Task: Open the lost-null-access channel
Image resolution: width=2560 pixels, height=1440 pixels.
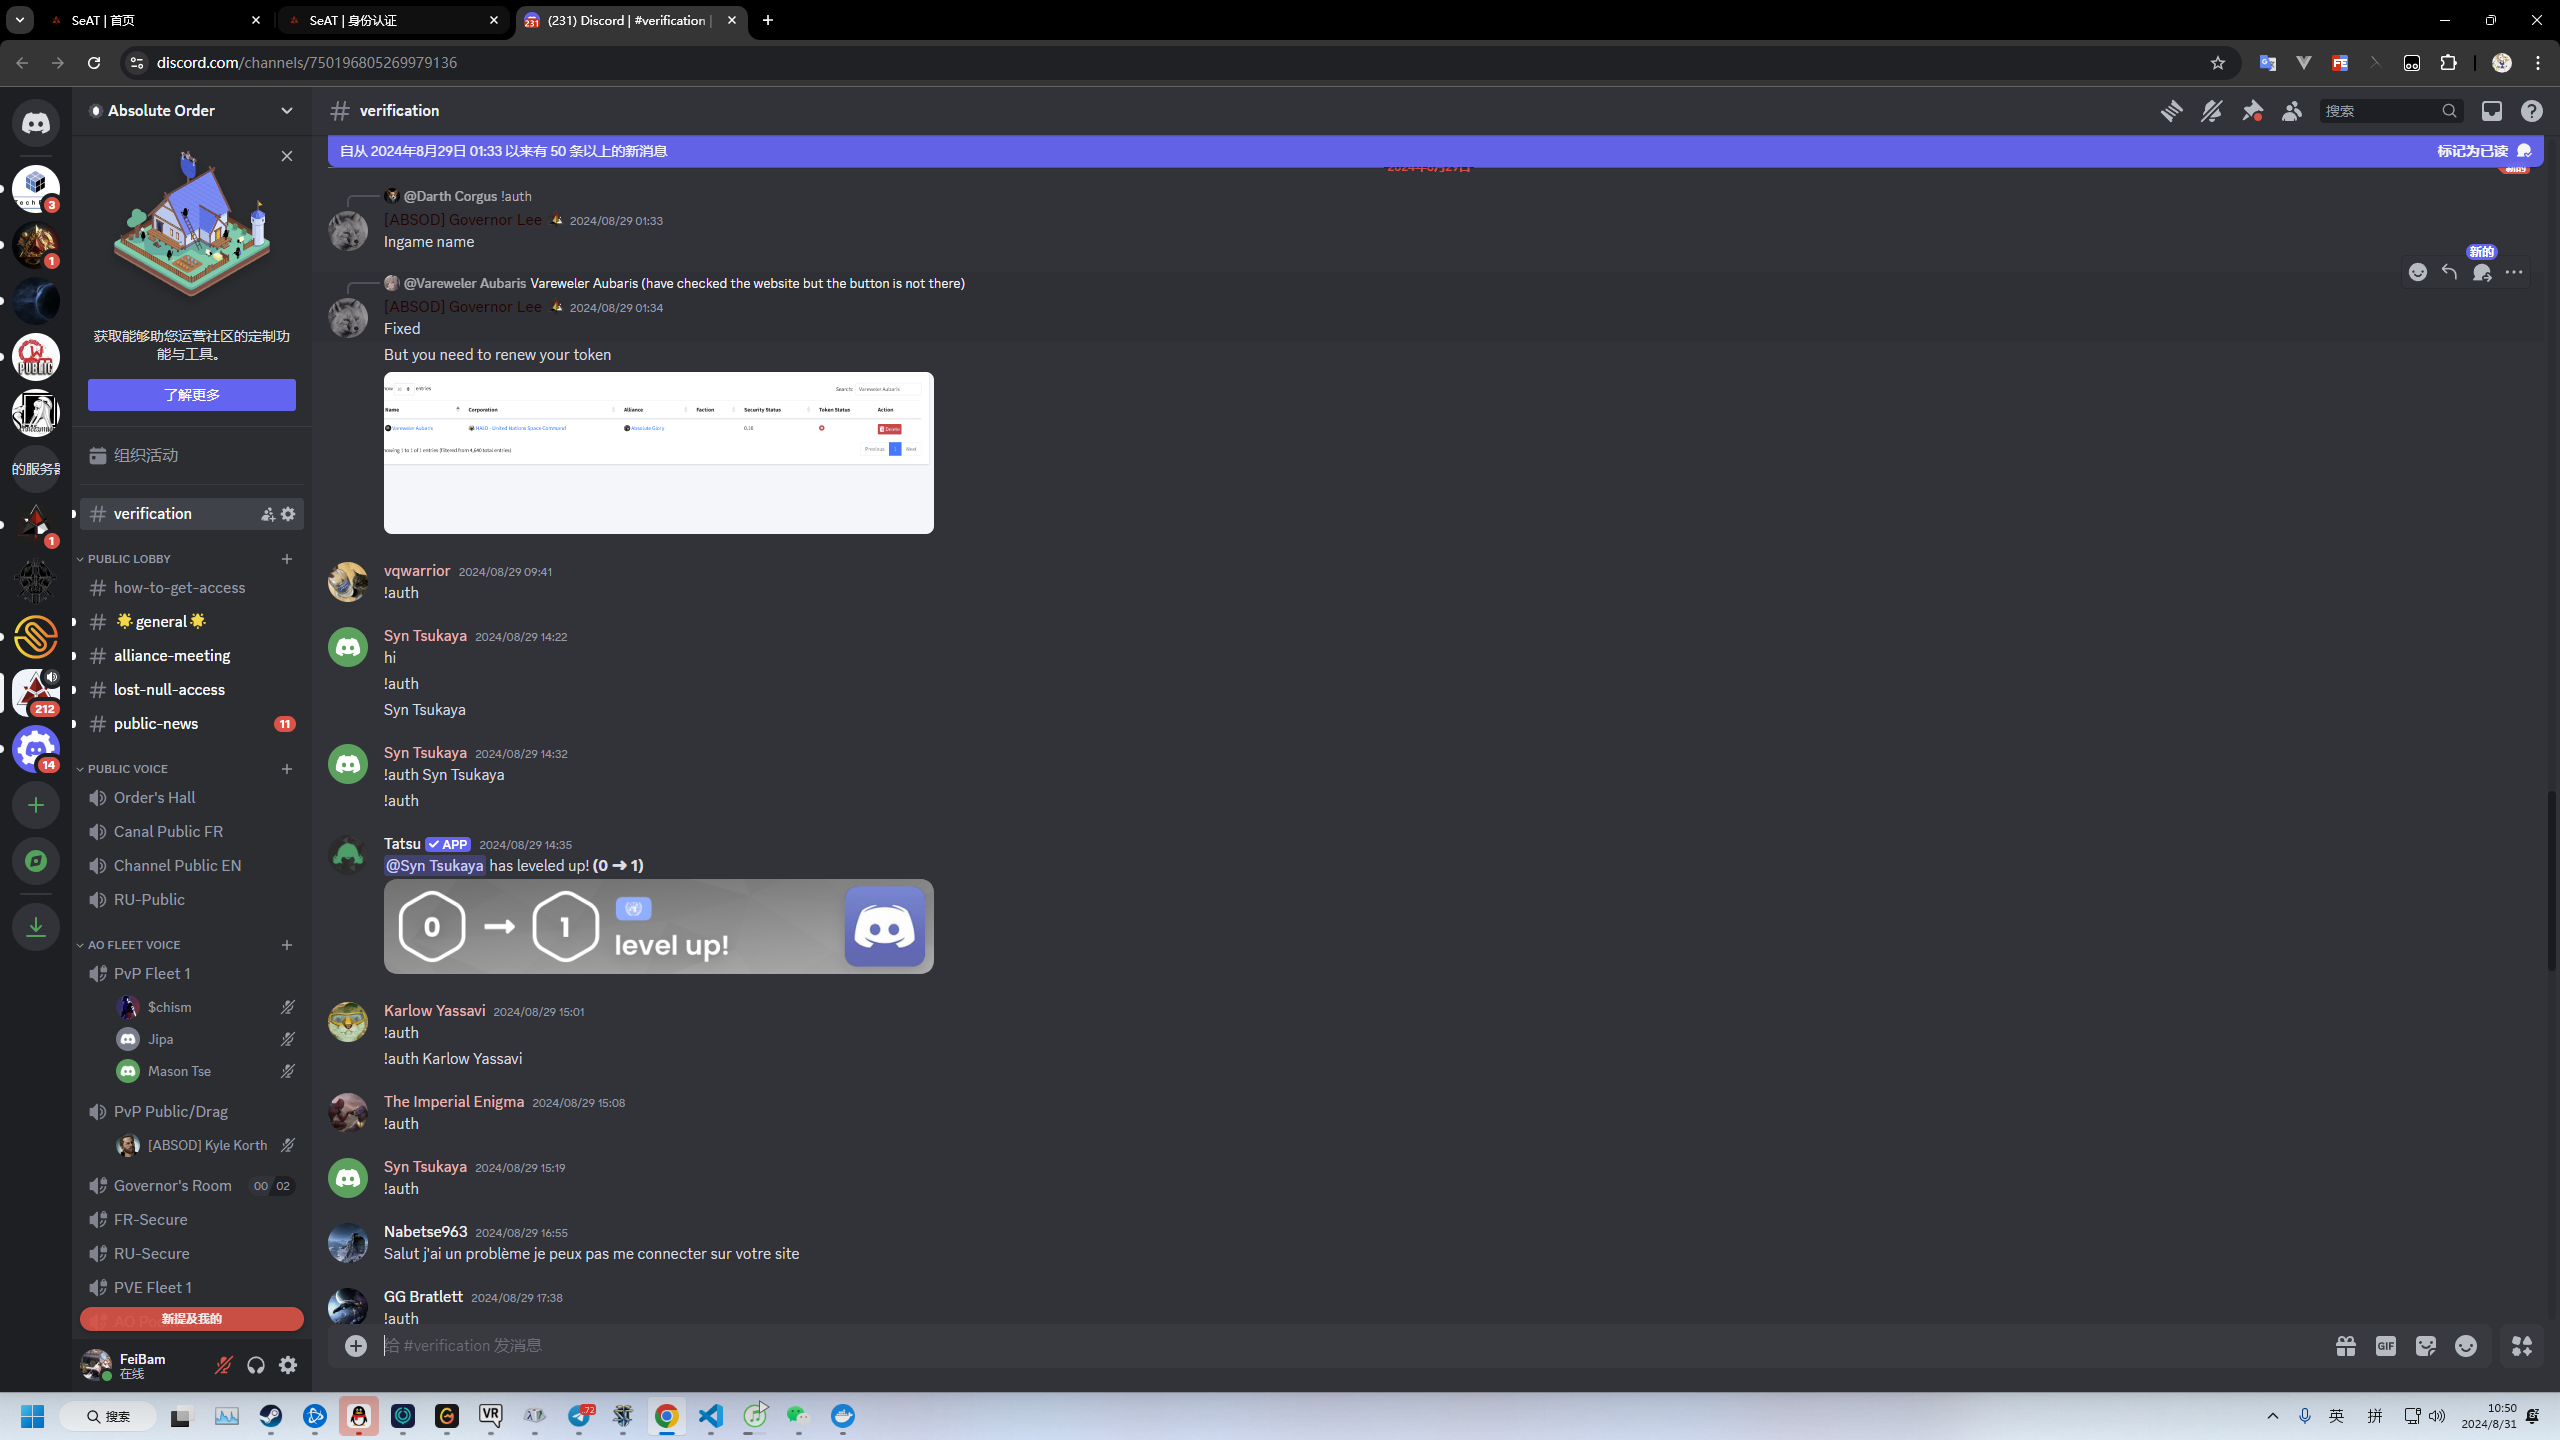Action: pos(169,690)
